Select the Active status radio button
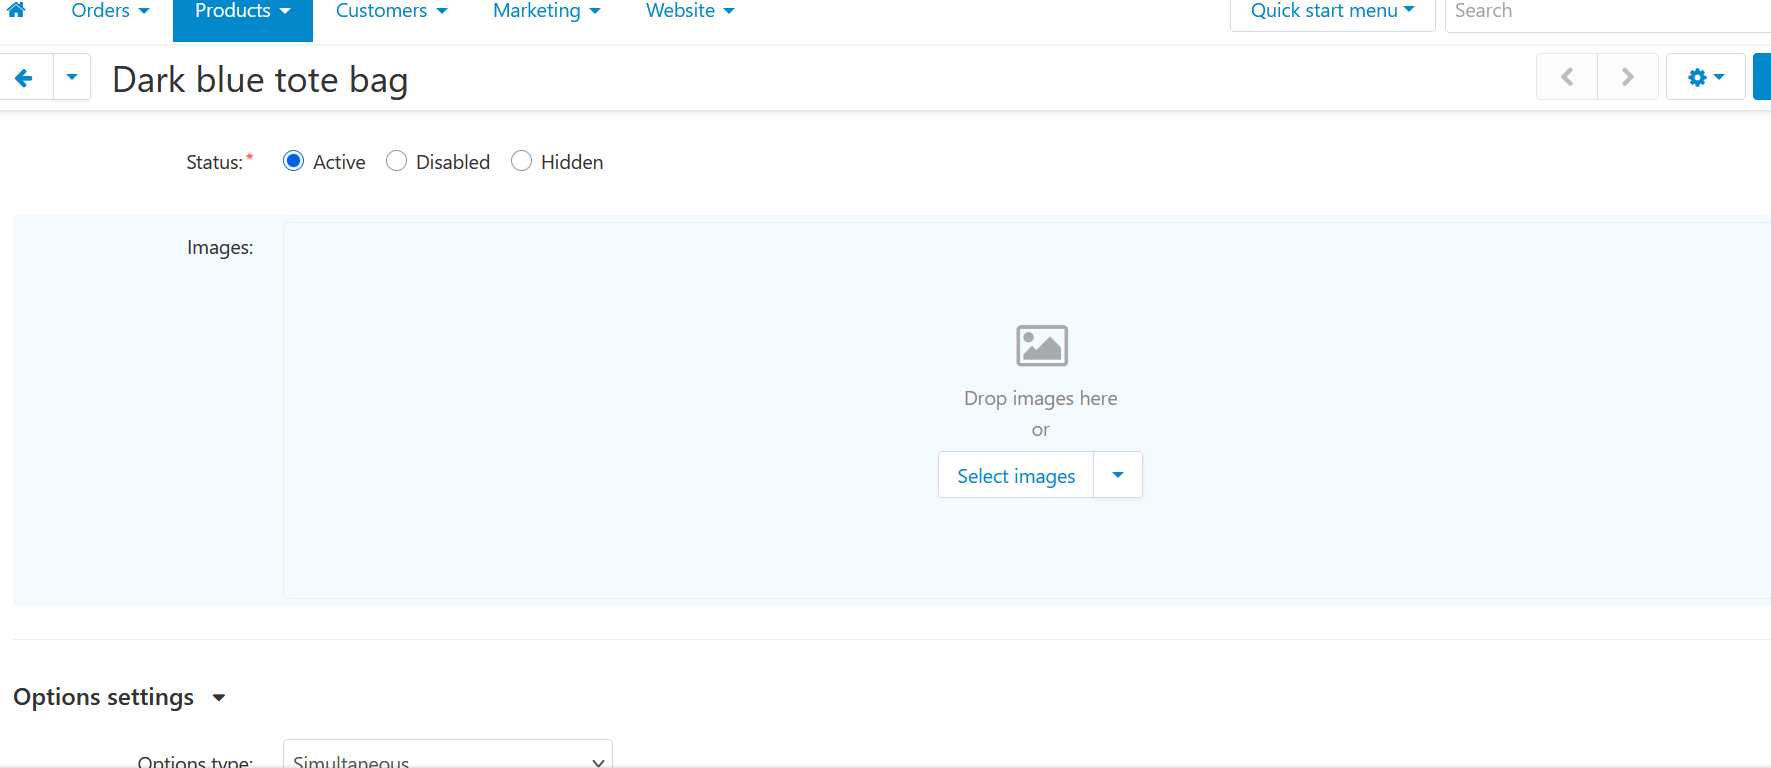The image size is (1771, 768). click(294, 161)
